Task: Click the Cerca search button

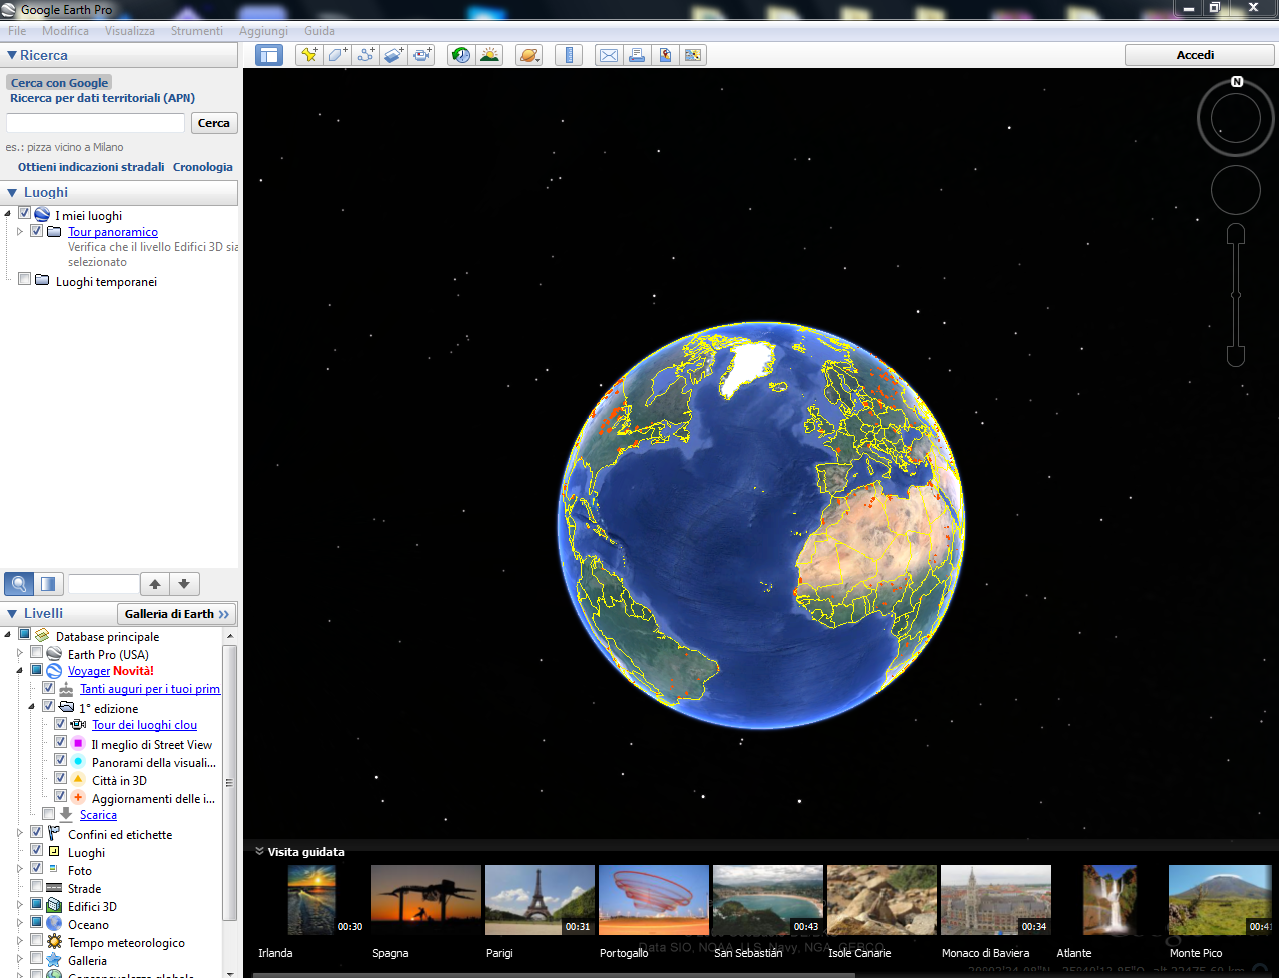Action: point(214,123)
